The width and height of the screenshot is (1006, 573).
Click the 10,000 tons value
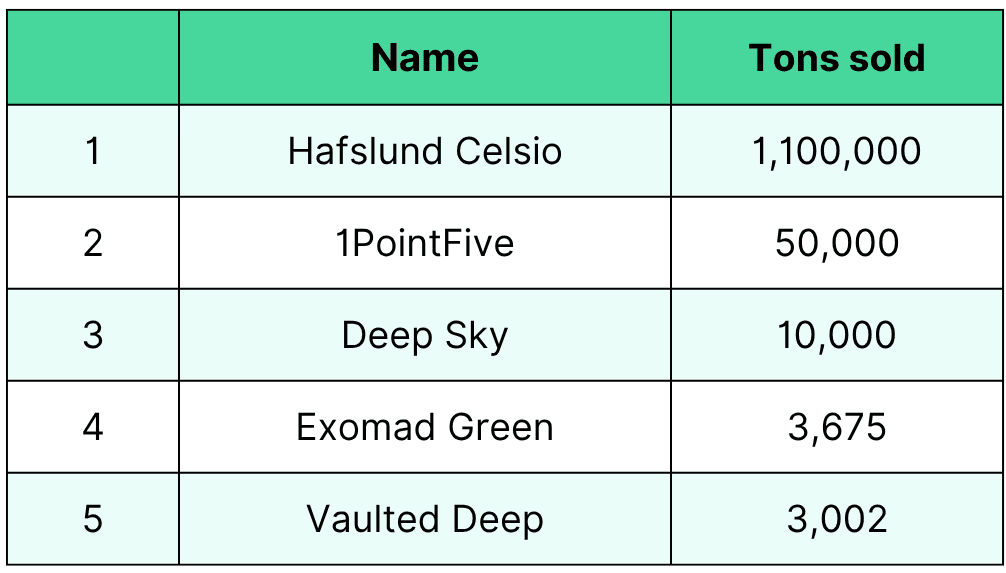[x=837, y=335]
